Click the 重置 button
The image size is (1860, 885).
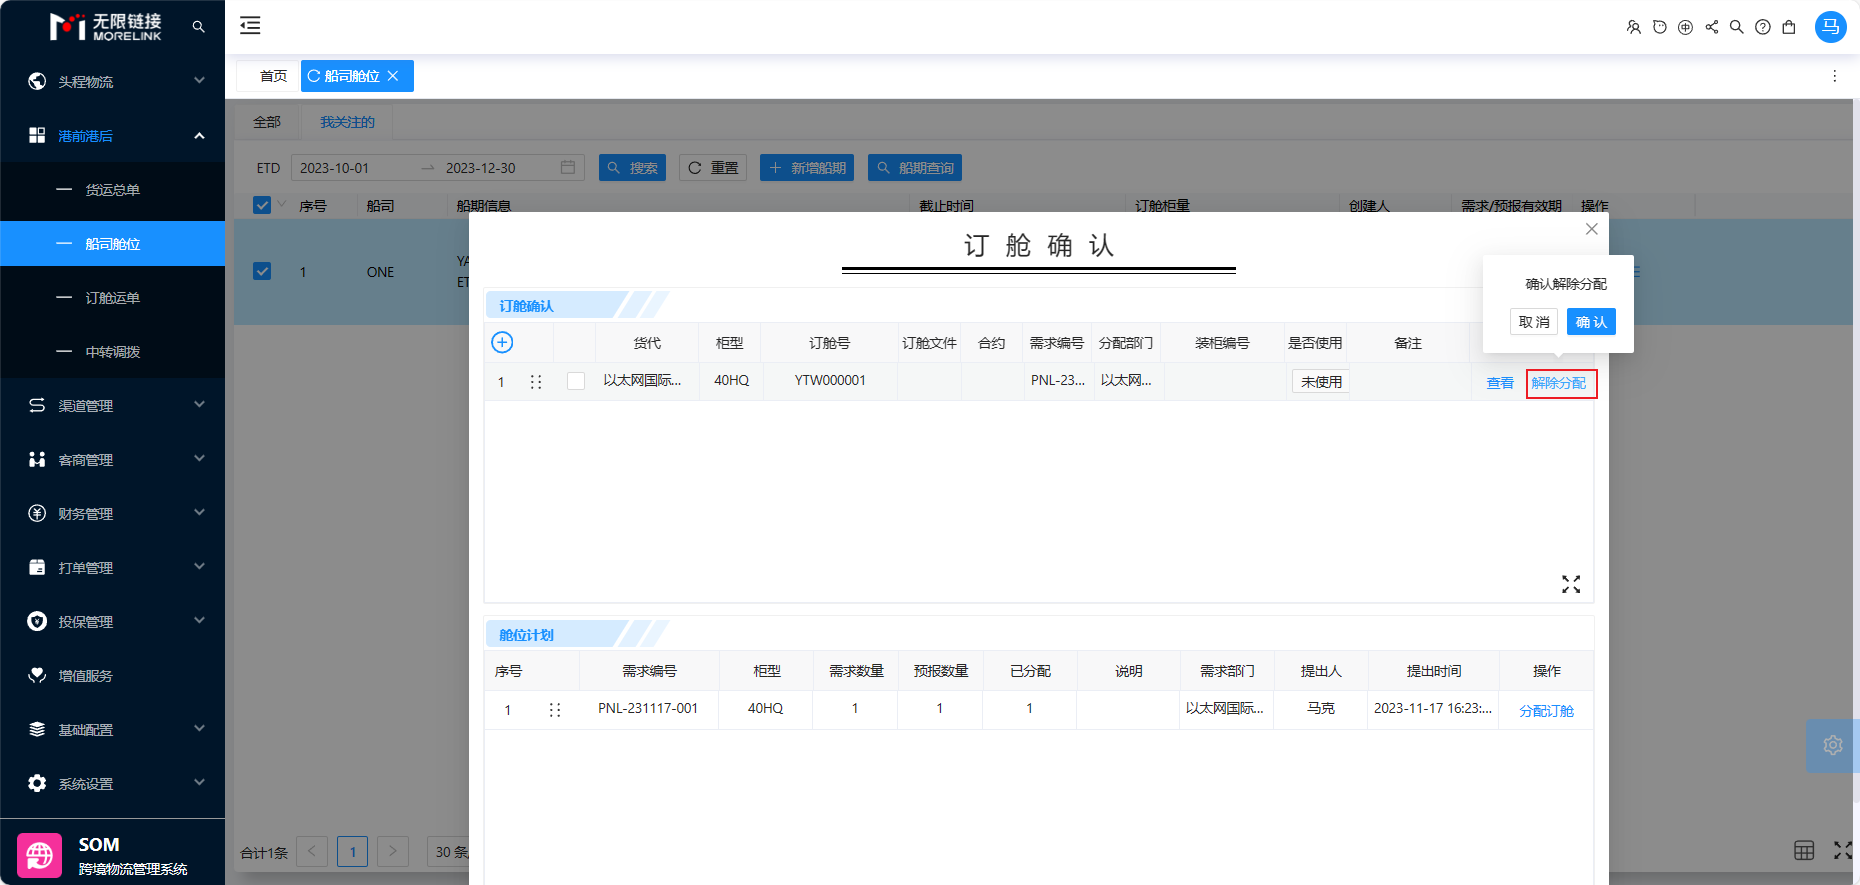[x=713, y=168]
